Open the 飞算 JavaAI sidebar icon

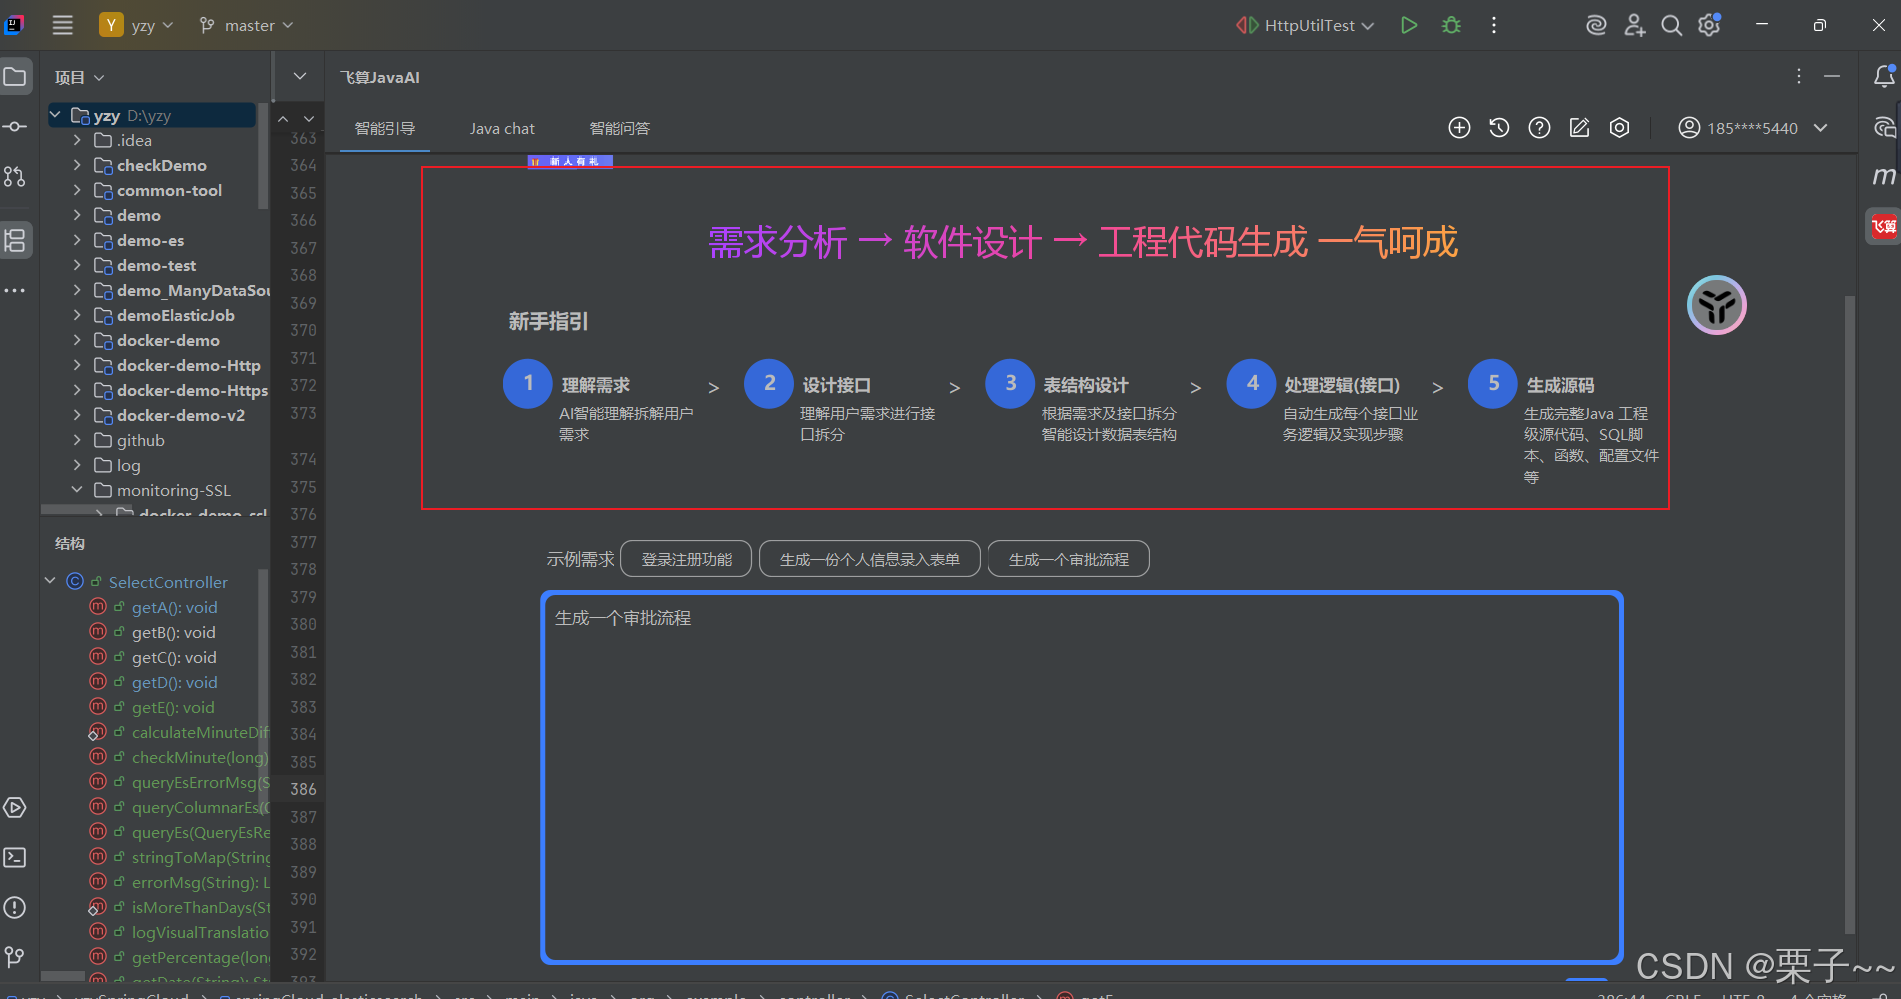(1884, 226)
